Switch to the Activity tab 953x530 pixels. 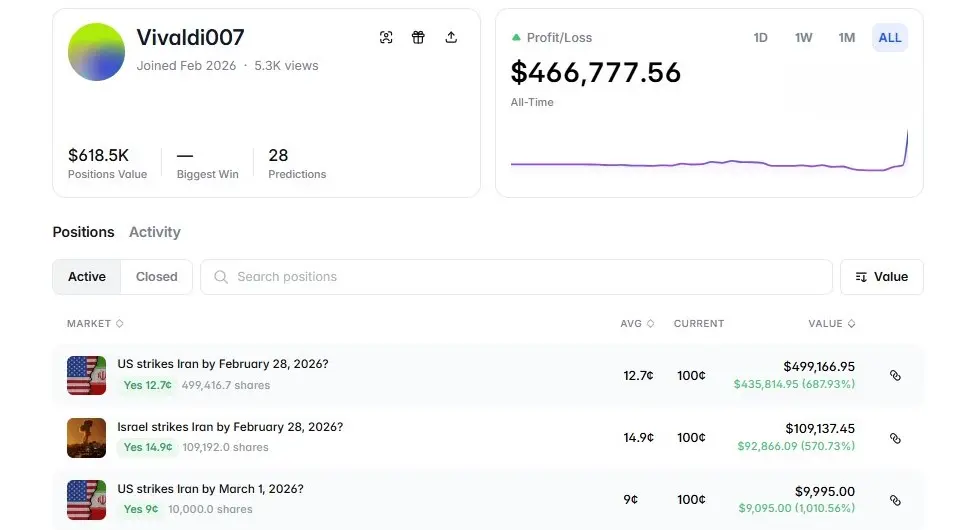154,232
